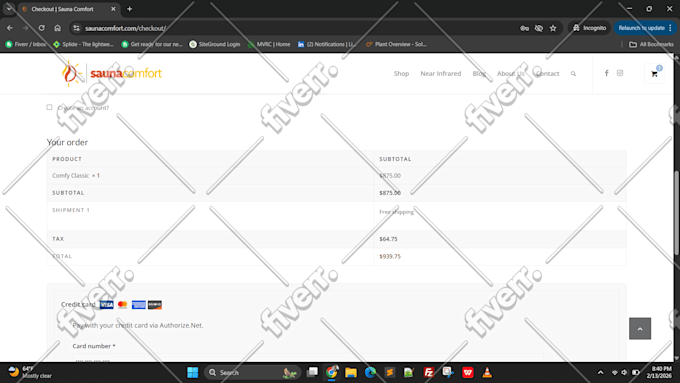Open a new browser tab
Viewport: 680px width, 383px height.
(130, 9)
